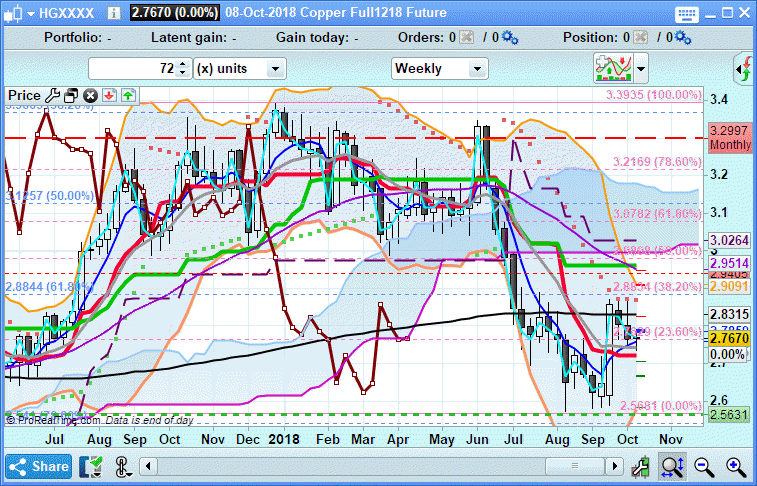Image resolution: width=757 pixels, height=486 pixels.
Task: Click the 2.9514 axis price label
Action: (x=729, y=264)
